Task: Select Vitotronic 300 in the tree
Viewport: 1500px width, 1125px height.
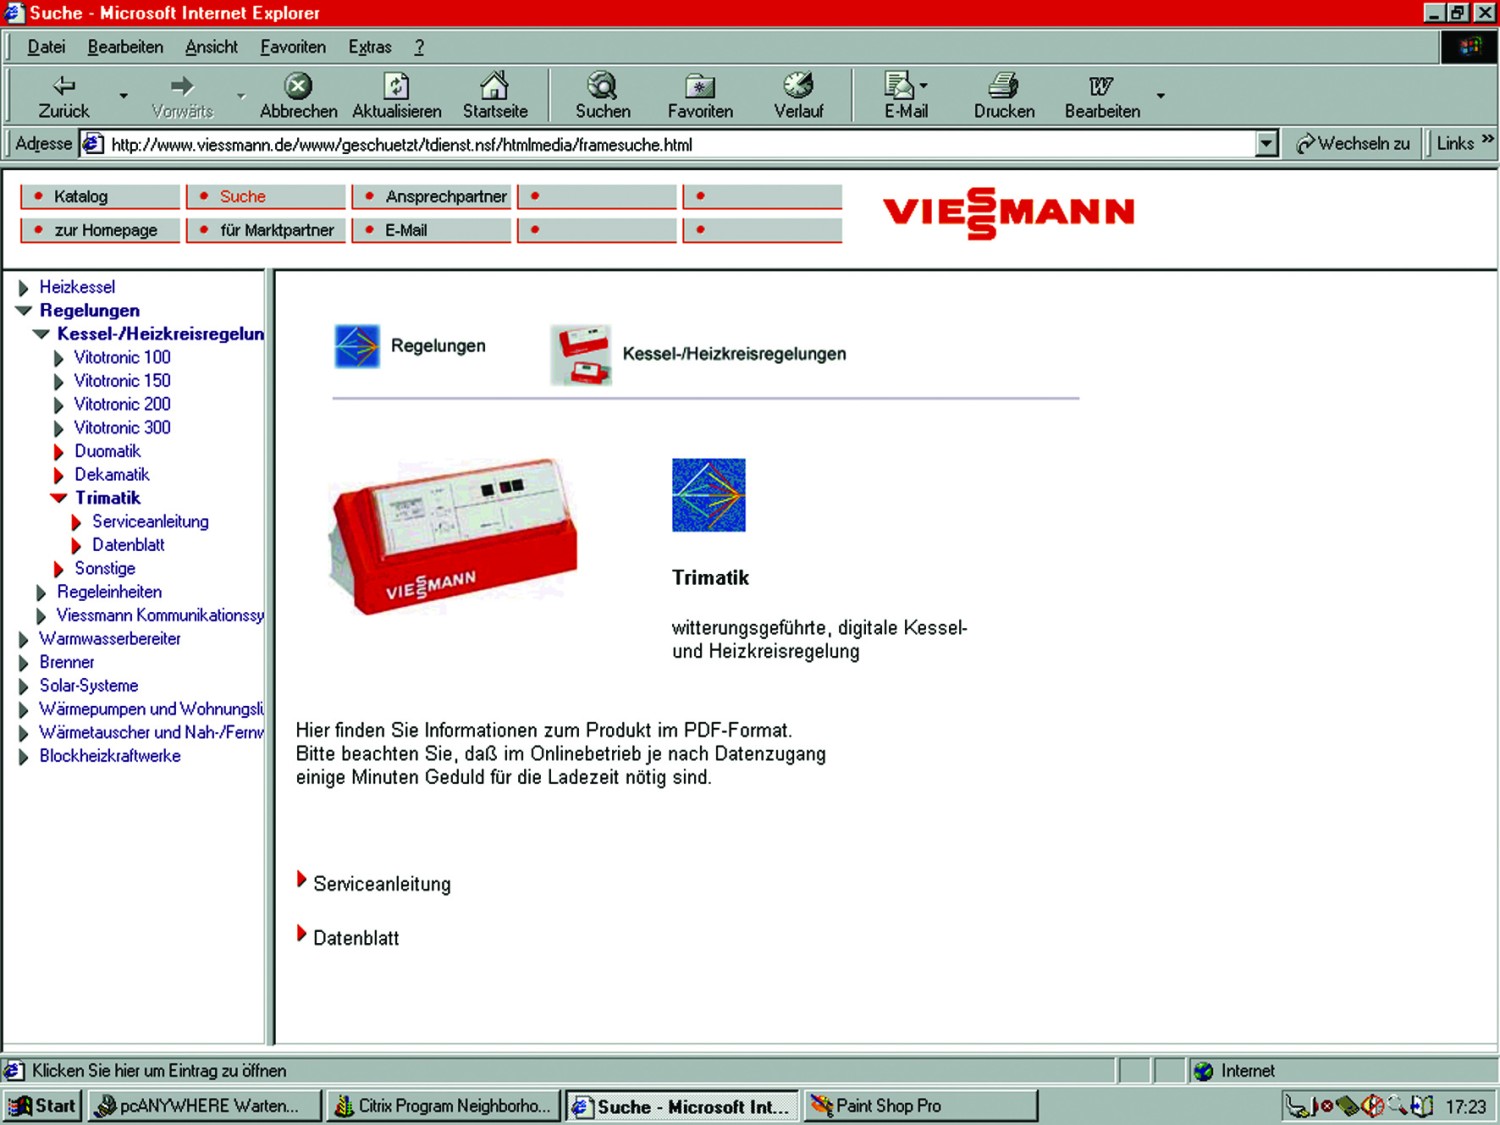Action: pyautogui.click(x=122, y=428)
